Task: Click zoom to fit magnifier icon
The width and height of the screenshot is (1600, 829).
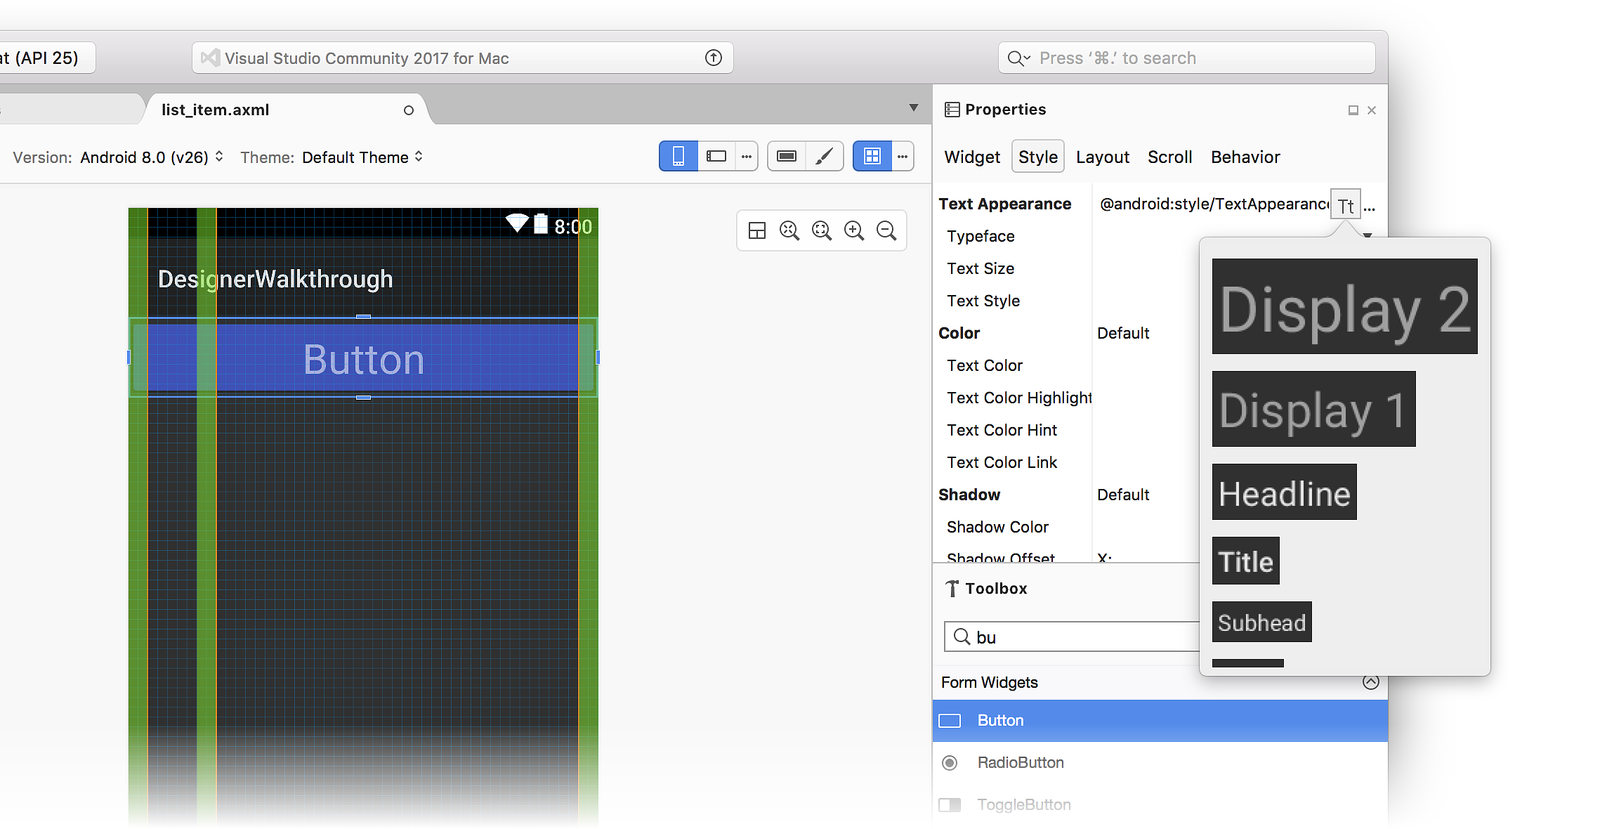Action: (822, 231)
